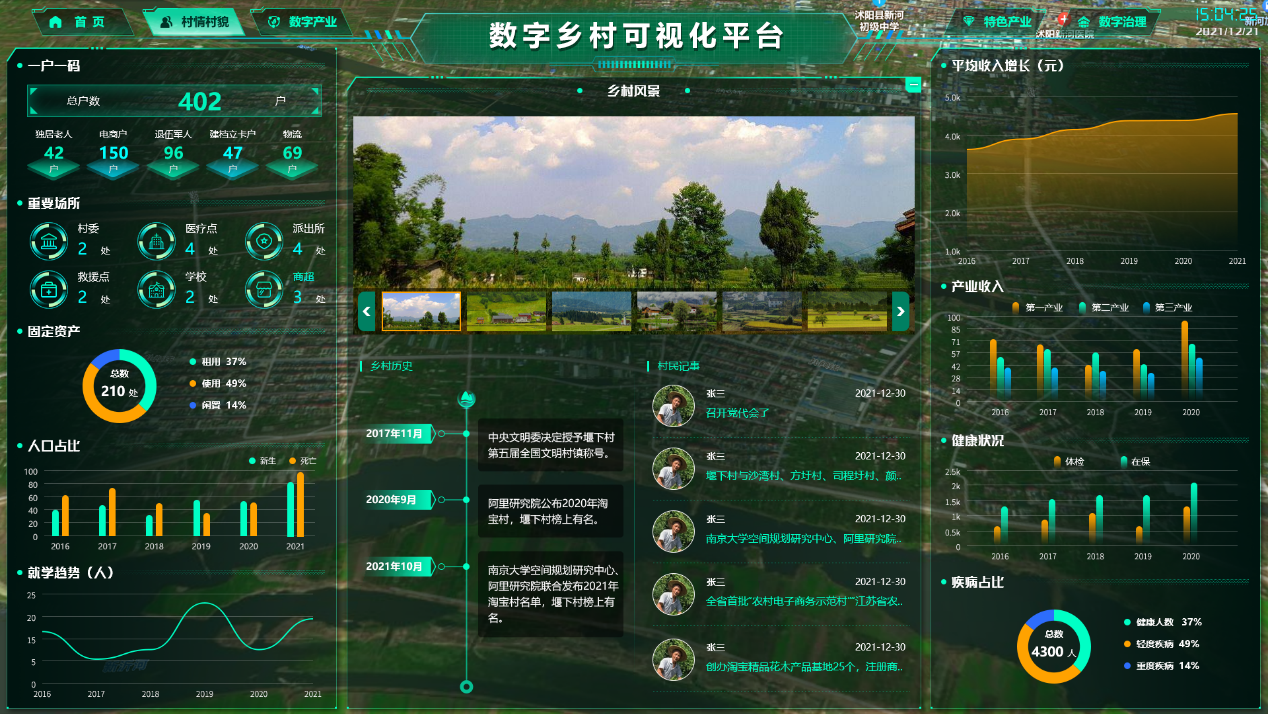The width and height of the screenshot is (1268, 714).
Task: Toggle 使用 49% legend in 固定资产
Action: click(217, 383)
